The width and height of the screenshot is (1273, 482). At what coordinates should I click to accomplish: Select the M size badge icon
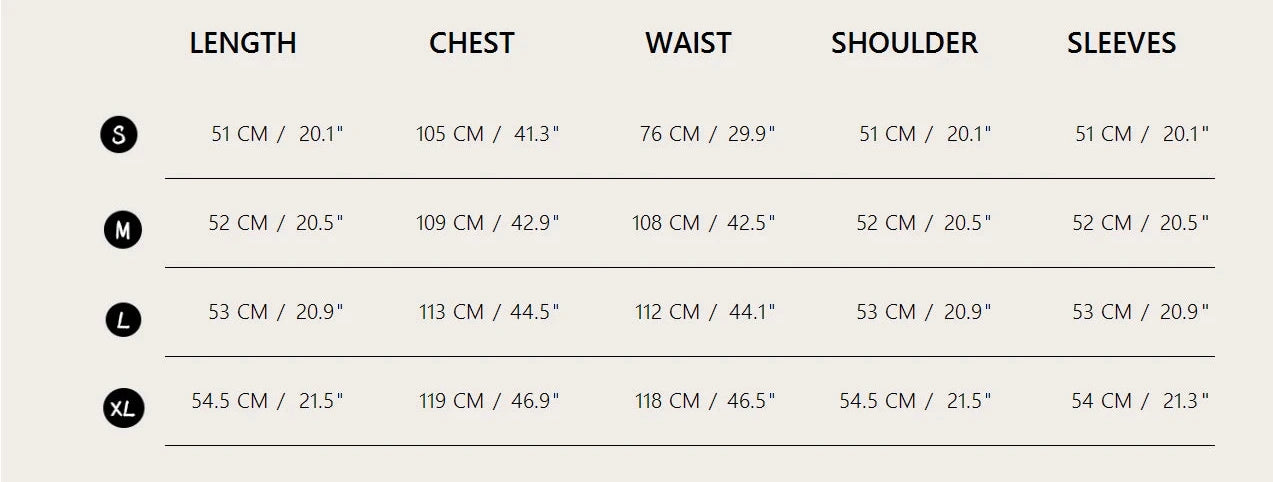tap(123, 231)
